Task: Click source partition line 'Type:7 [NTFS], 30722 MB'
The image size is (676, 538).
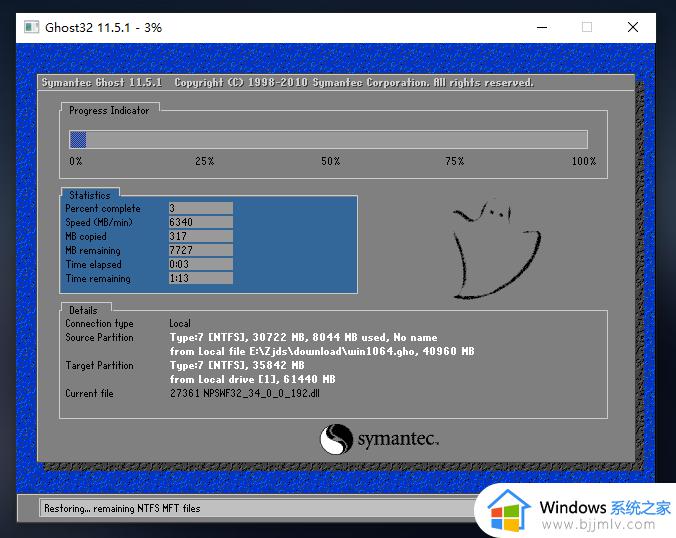Action: tap(304, 337)
